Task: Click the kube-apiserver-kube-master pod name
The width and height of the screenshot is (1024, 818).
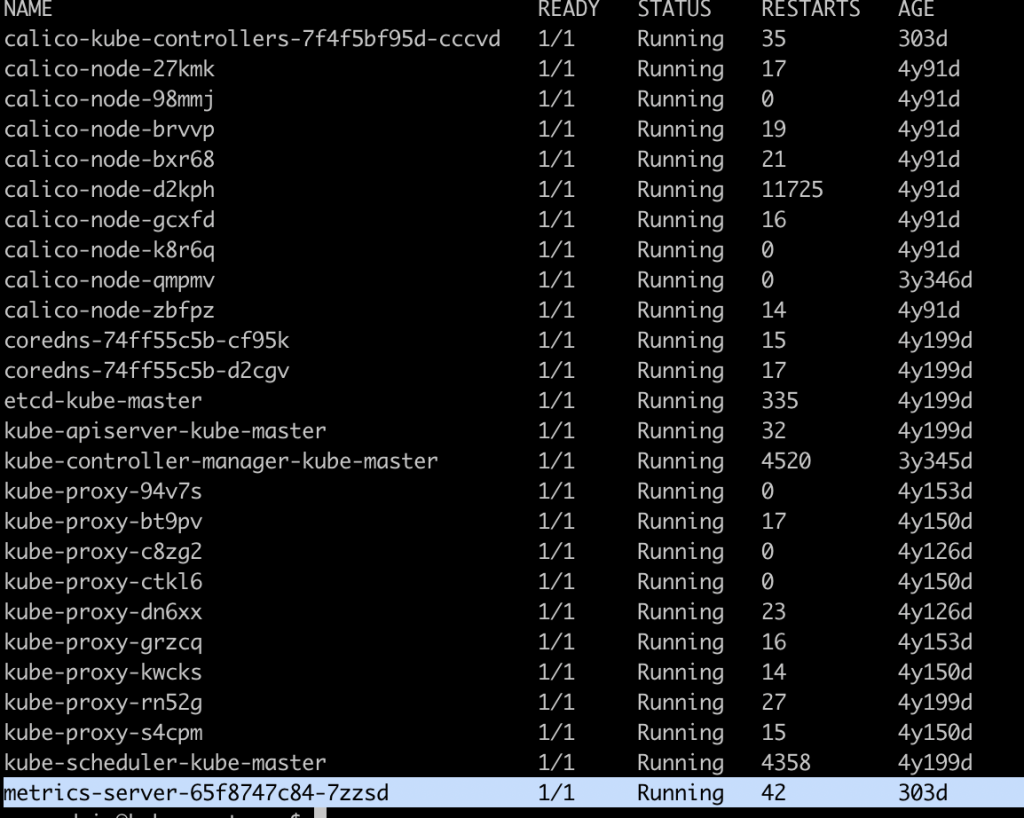Action: click(x=165, y=431)
